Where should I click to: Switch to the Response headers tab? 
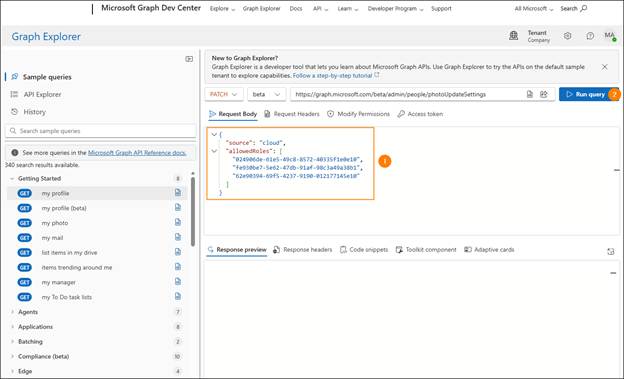(302, 250)
